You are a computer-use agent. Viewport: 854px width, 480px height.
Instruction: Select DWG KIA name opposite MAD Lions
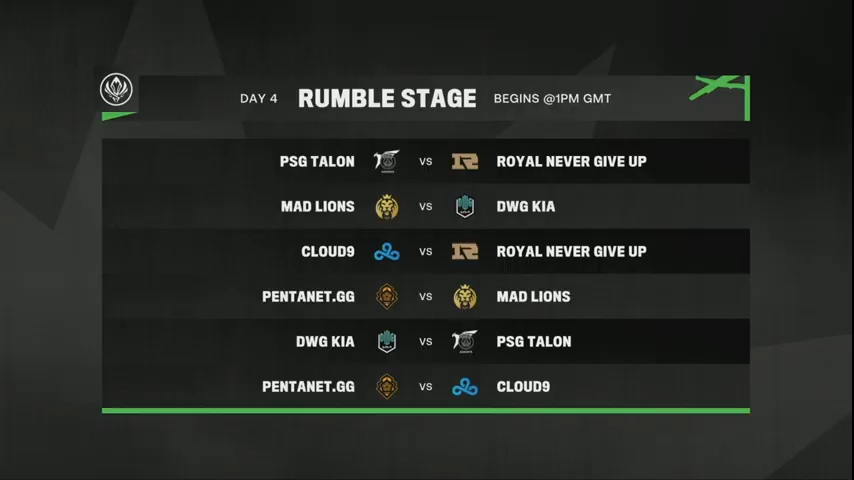(526, 206)
